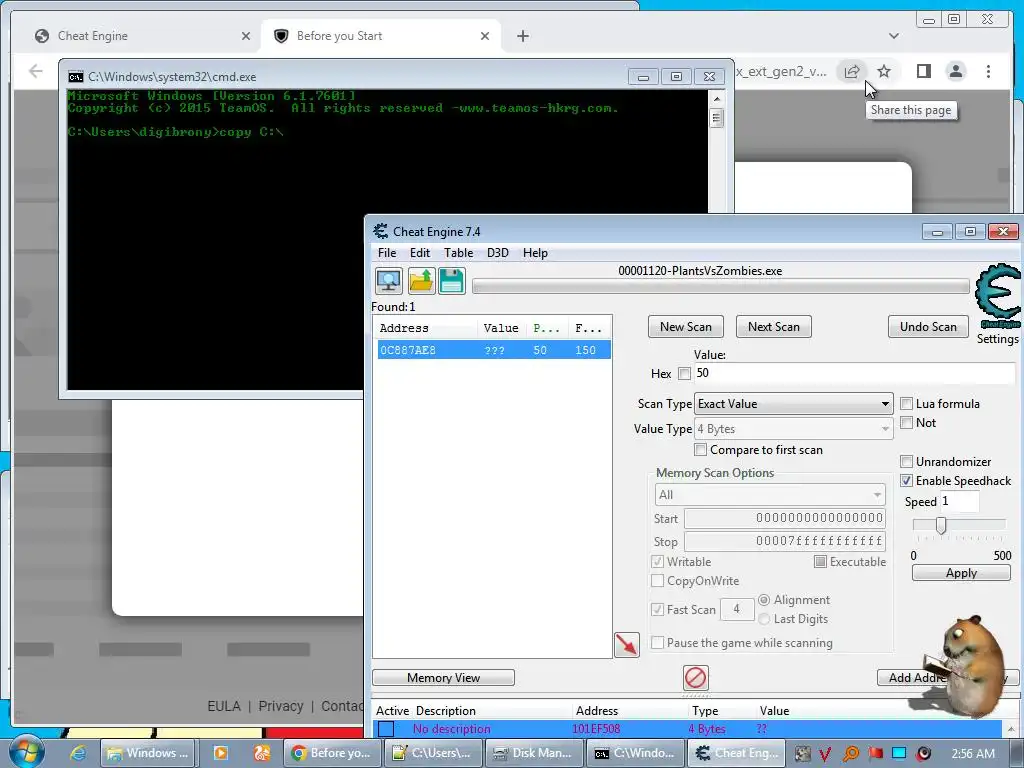Open the File menu in Cheat Engine
This screenshot has width=1024, height=768.
coord(387,253)
